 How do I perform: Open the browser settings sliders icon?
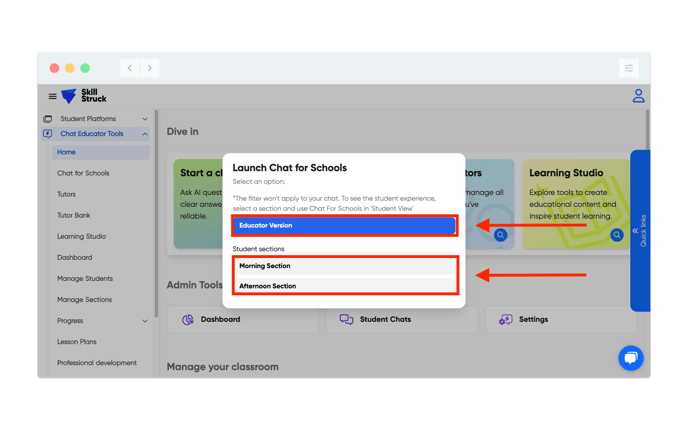coord(628,68)
